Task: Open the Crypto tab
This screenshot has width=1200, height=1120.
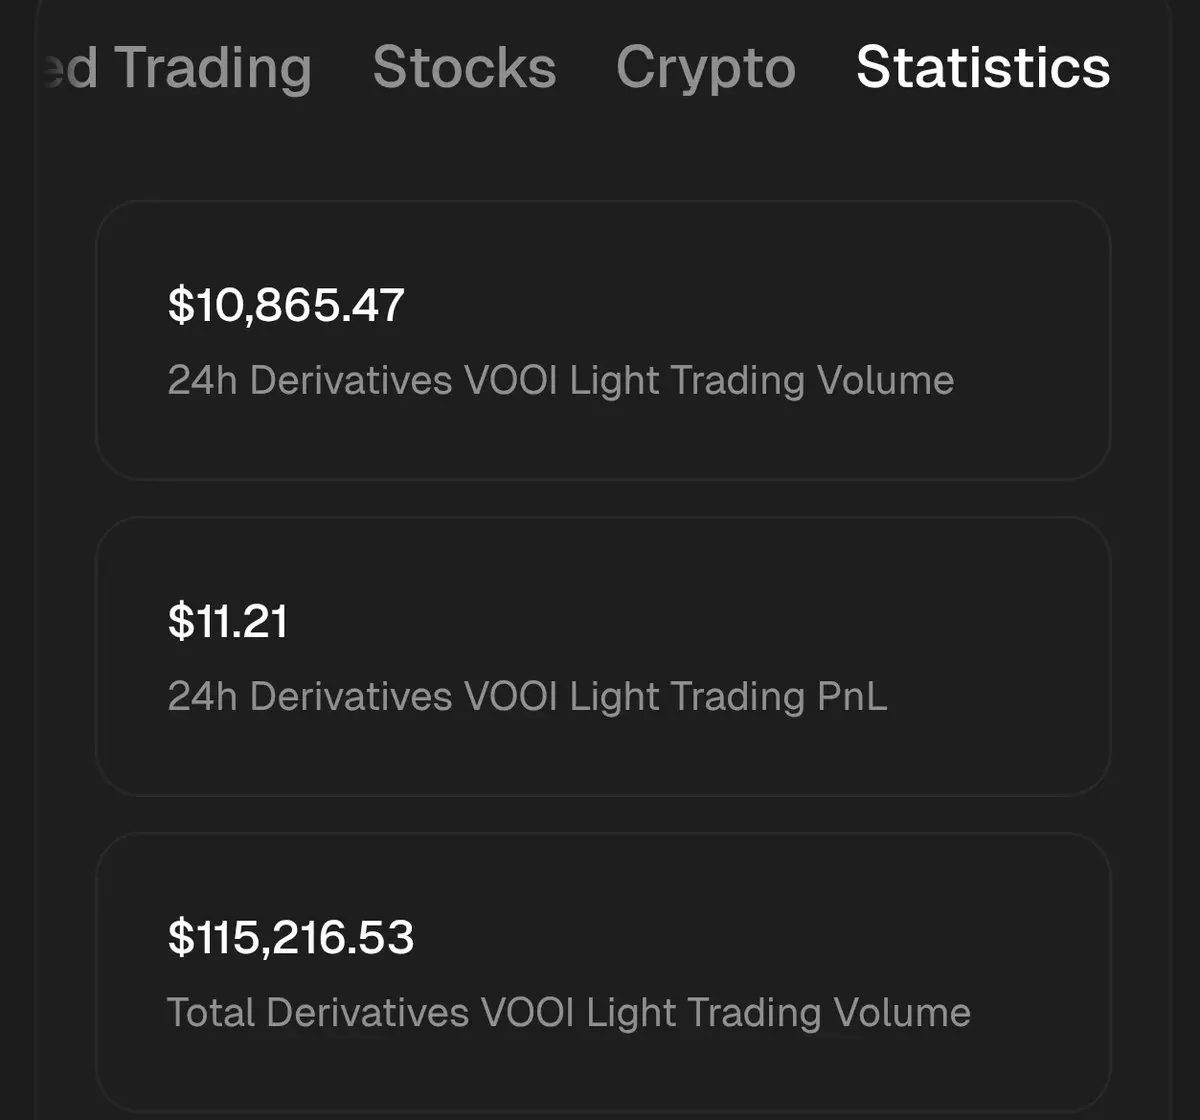Action: [x=705, y=68]
